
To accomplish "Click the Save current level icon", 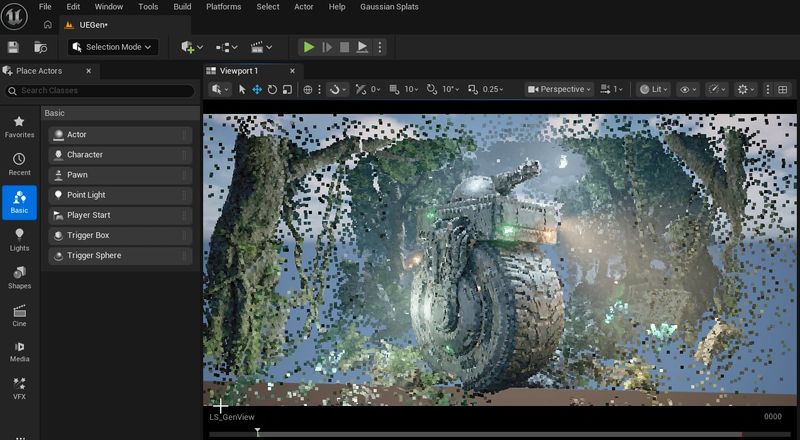I will point(13,47).
